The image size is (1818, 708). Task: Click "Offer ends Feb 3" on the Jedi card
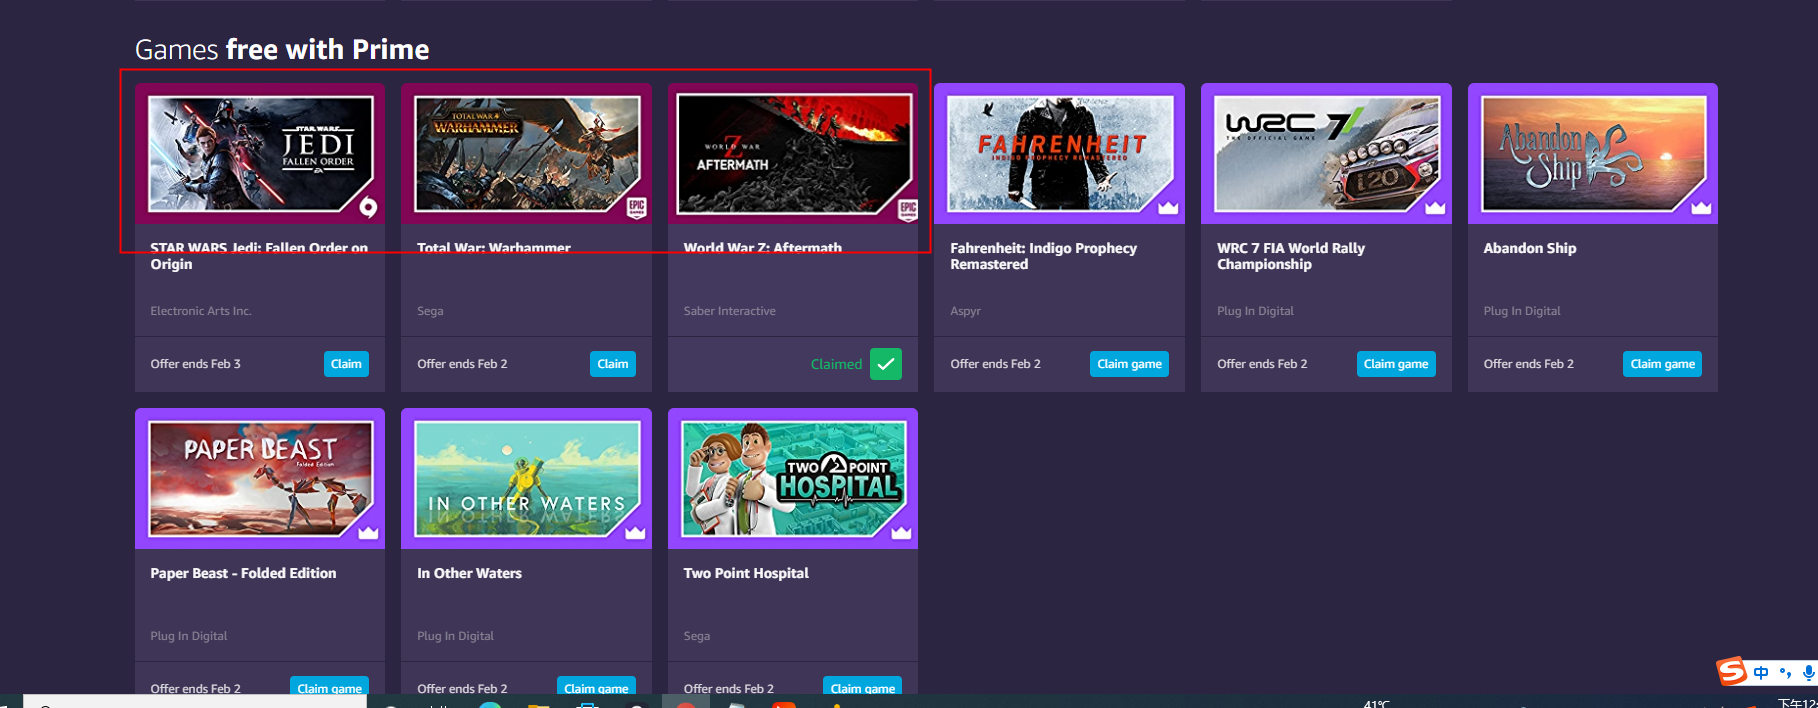(x=195, y=364)
